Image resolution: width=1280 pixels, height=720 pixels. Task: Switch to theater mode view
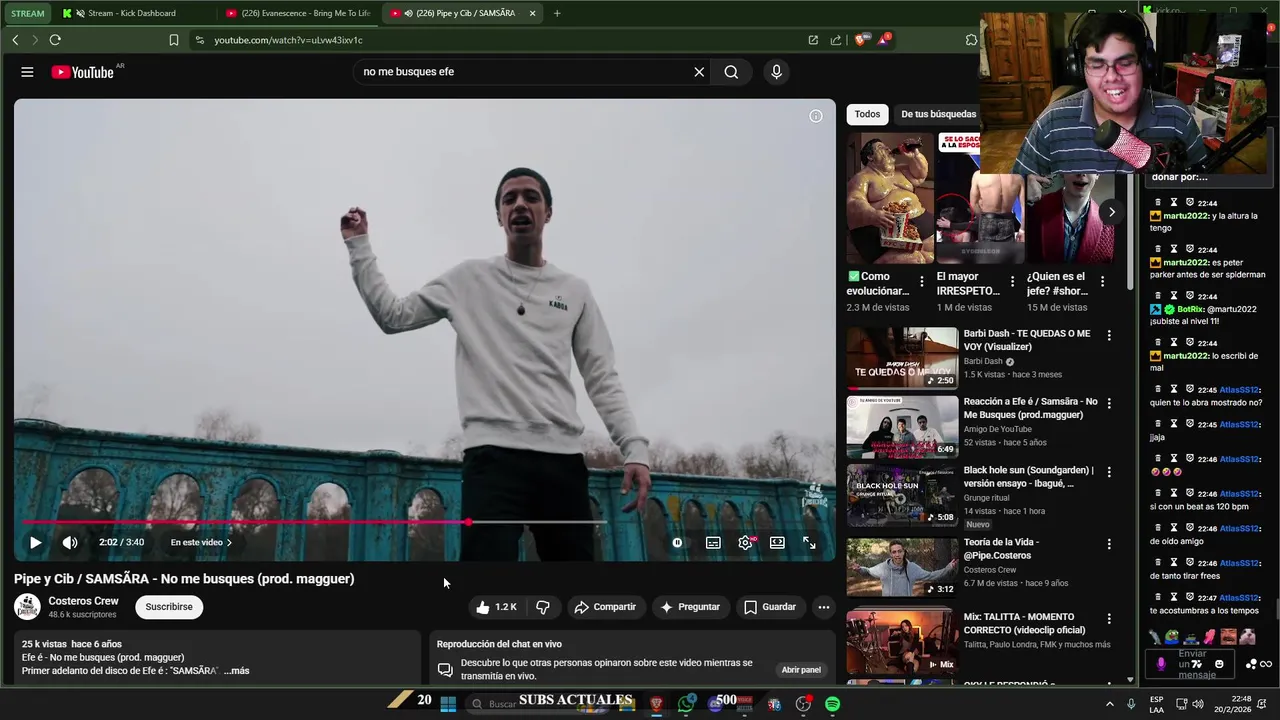(777, 543)
